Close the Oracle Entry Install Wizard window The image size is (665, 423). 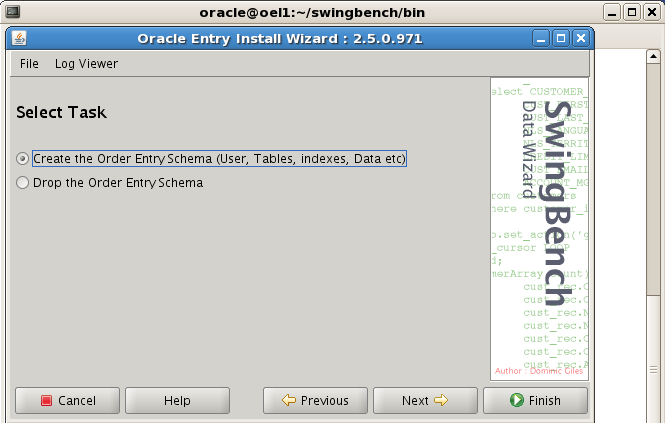(581, 39)
